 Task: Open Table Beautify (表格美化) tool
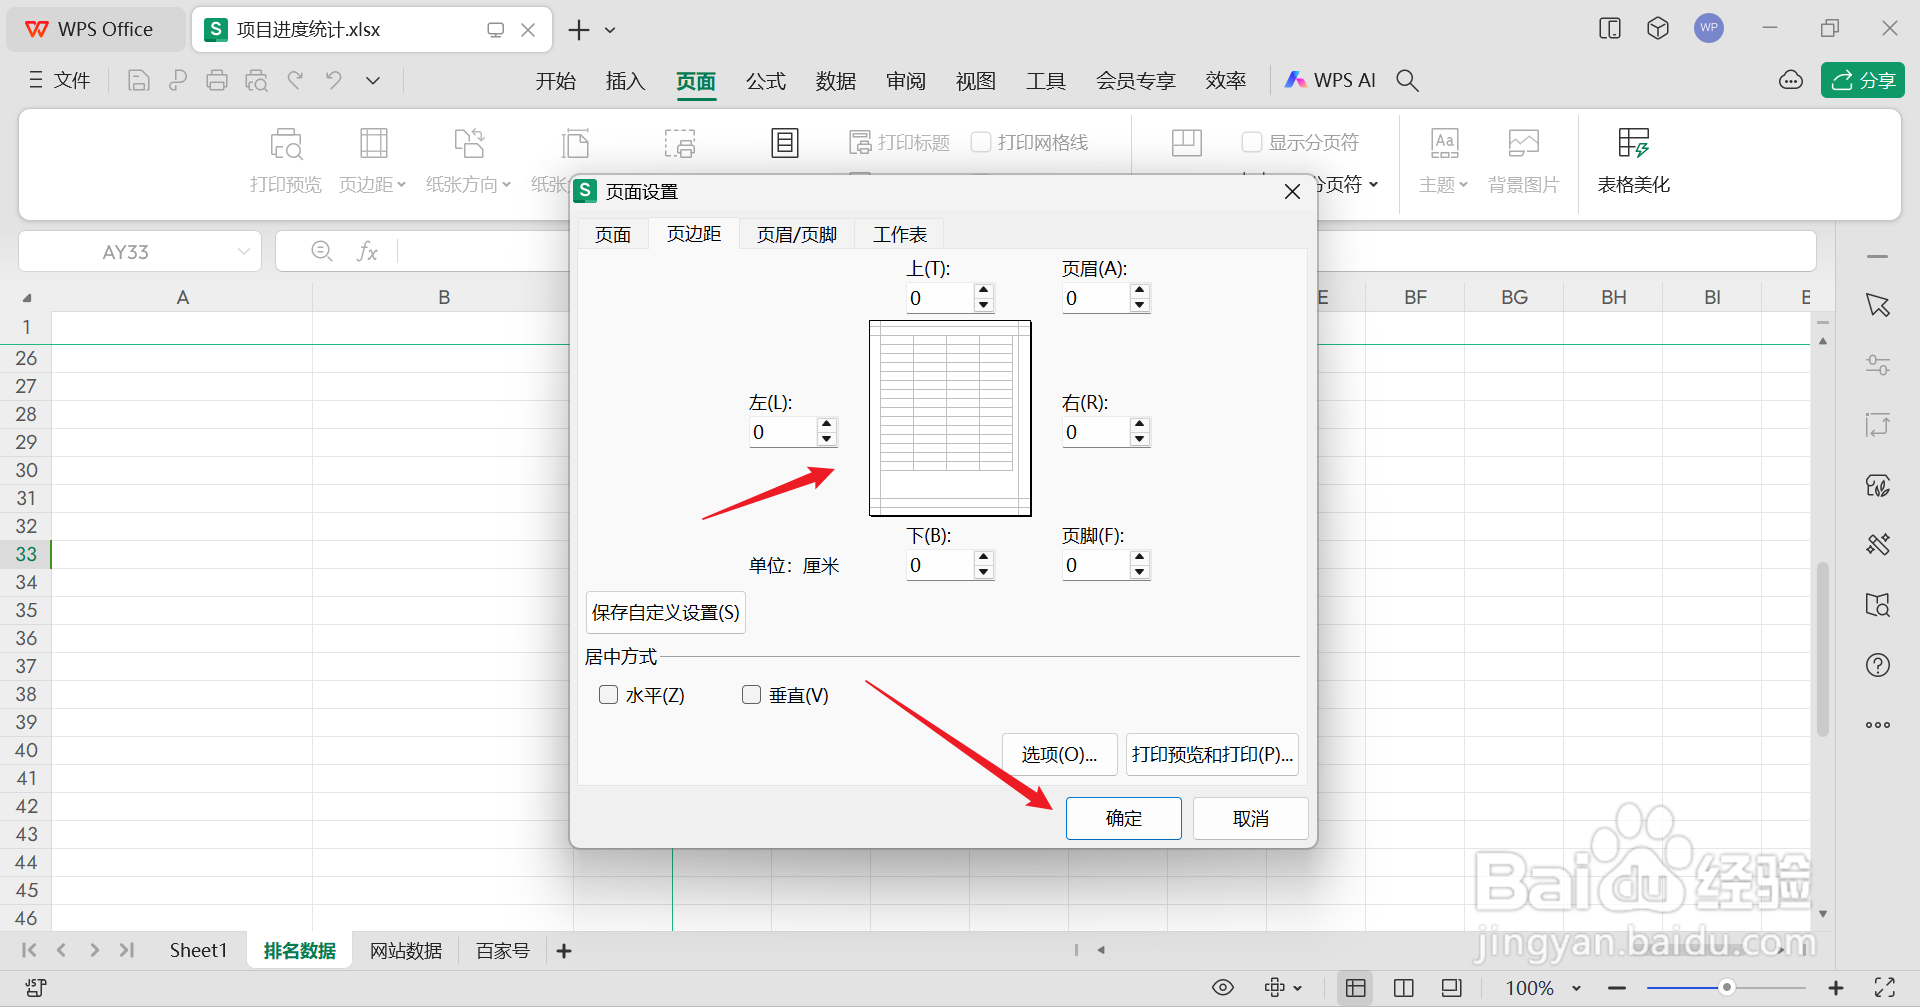pyautogui.click(x=1634, y=160)
